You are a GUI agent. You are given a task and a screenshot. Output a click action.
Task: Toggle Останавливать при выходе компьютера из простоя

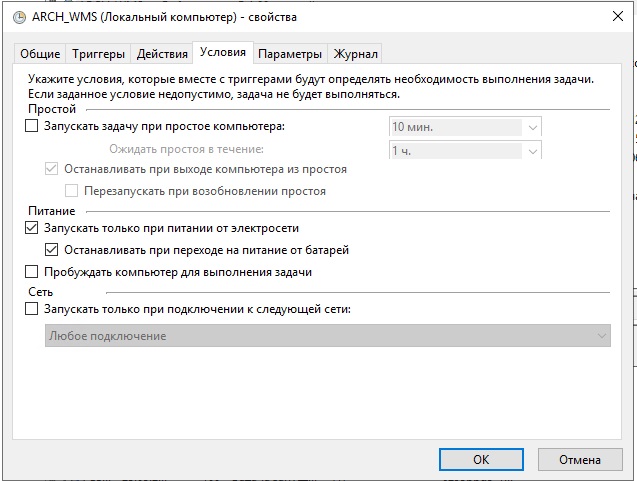53,170
